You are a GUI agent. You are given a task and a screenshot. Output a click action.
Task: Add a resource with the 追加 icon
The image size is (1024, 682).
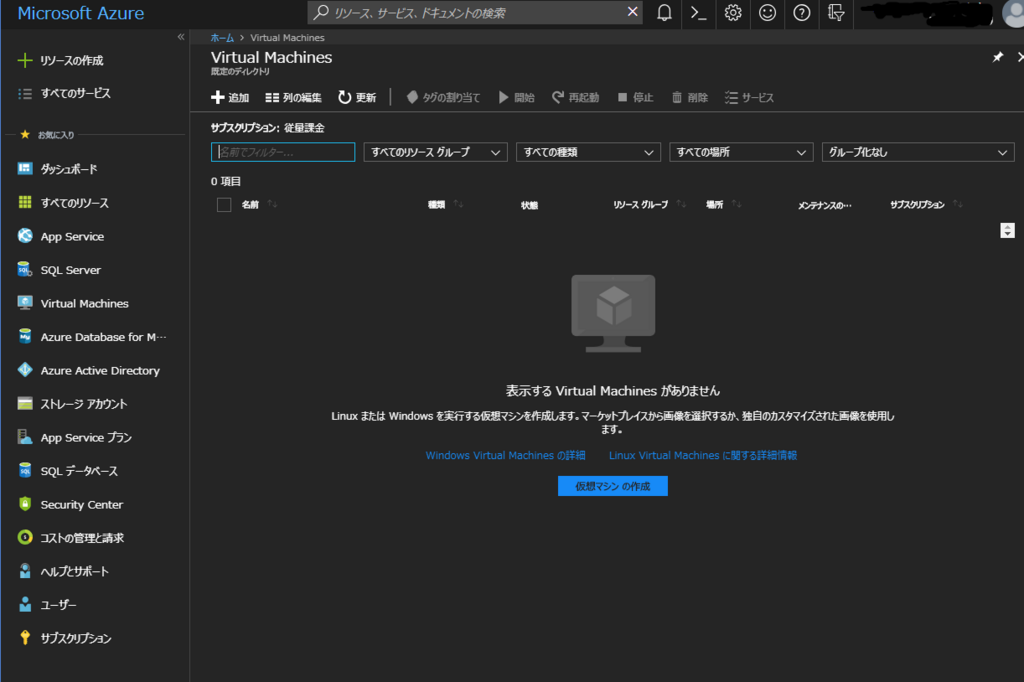coord(229,97)
